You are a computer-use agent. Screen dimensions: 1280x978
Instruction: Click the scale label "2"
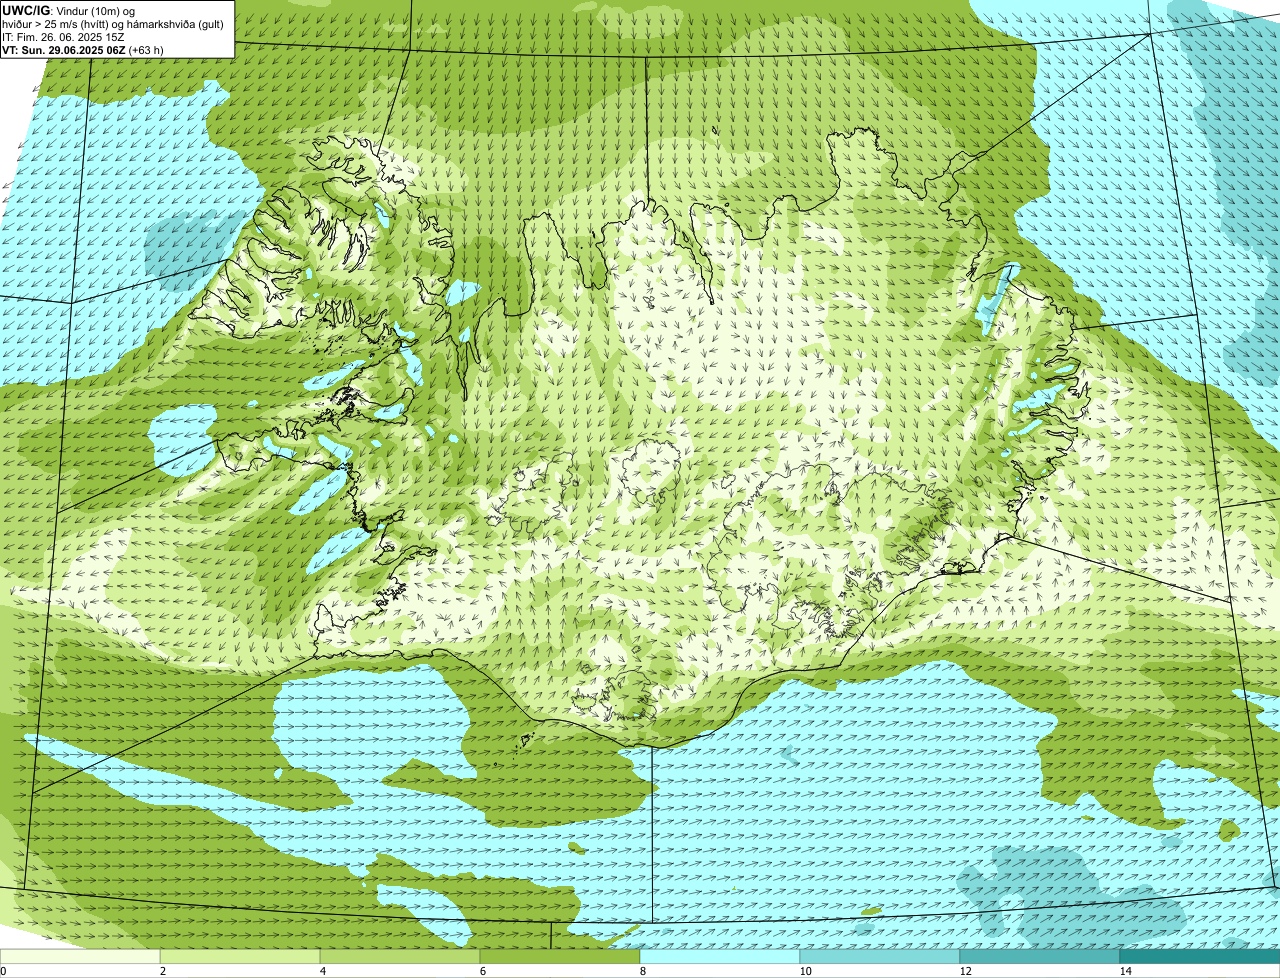pos(162,971)
